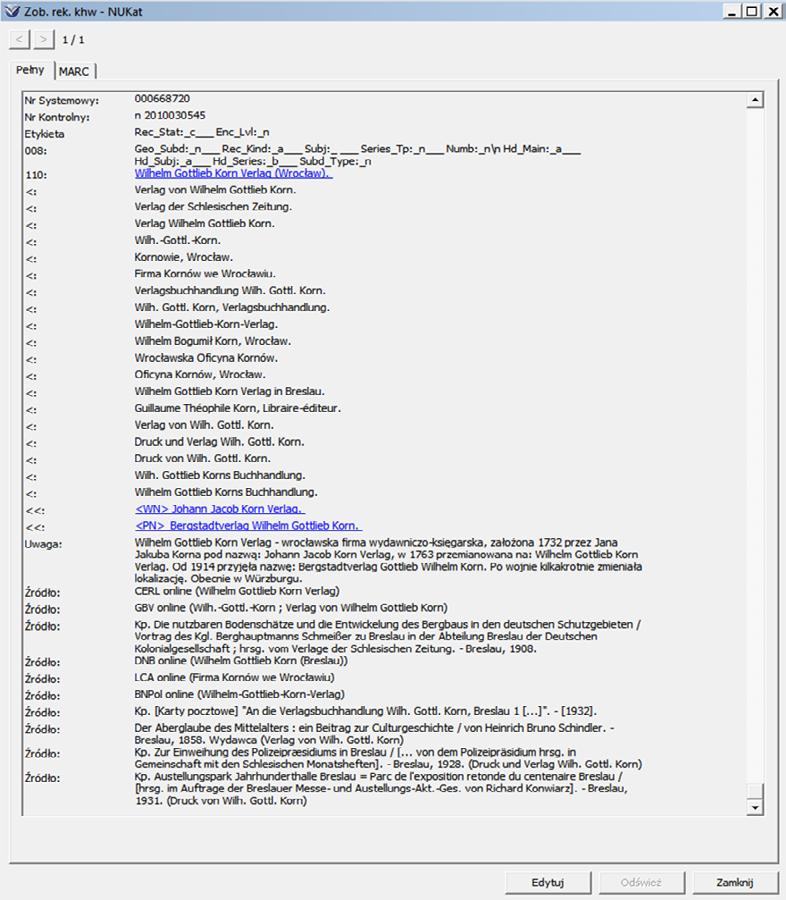
Task: Click the Zamknij button
Action: click(x=735, y=882)
